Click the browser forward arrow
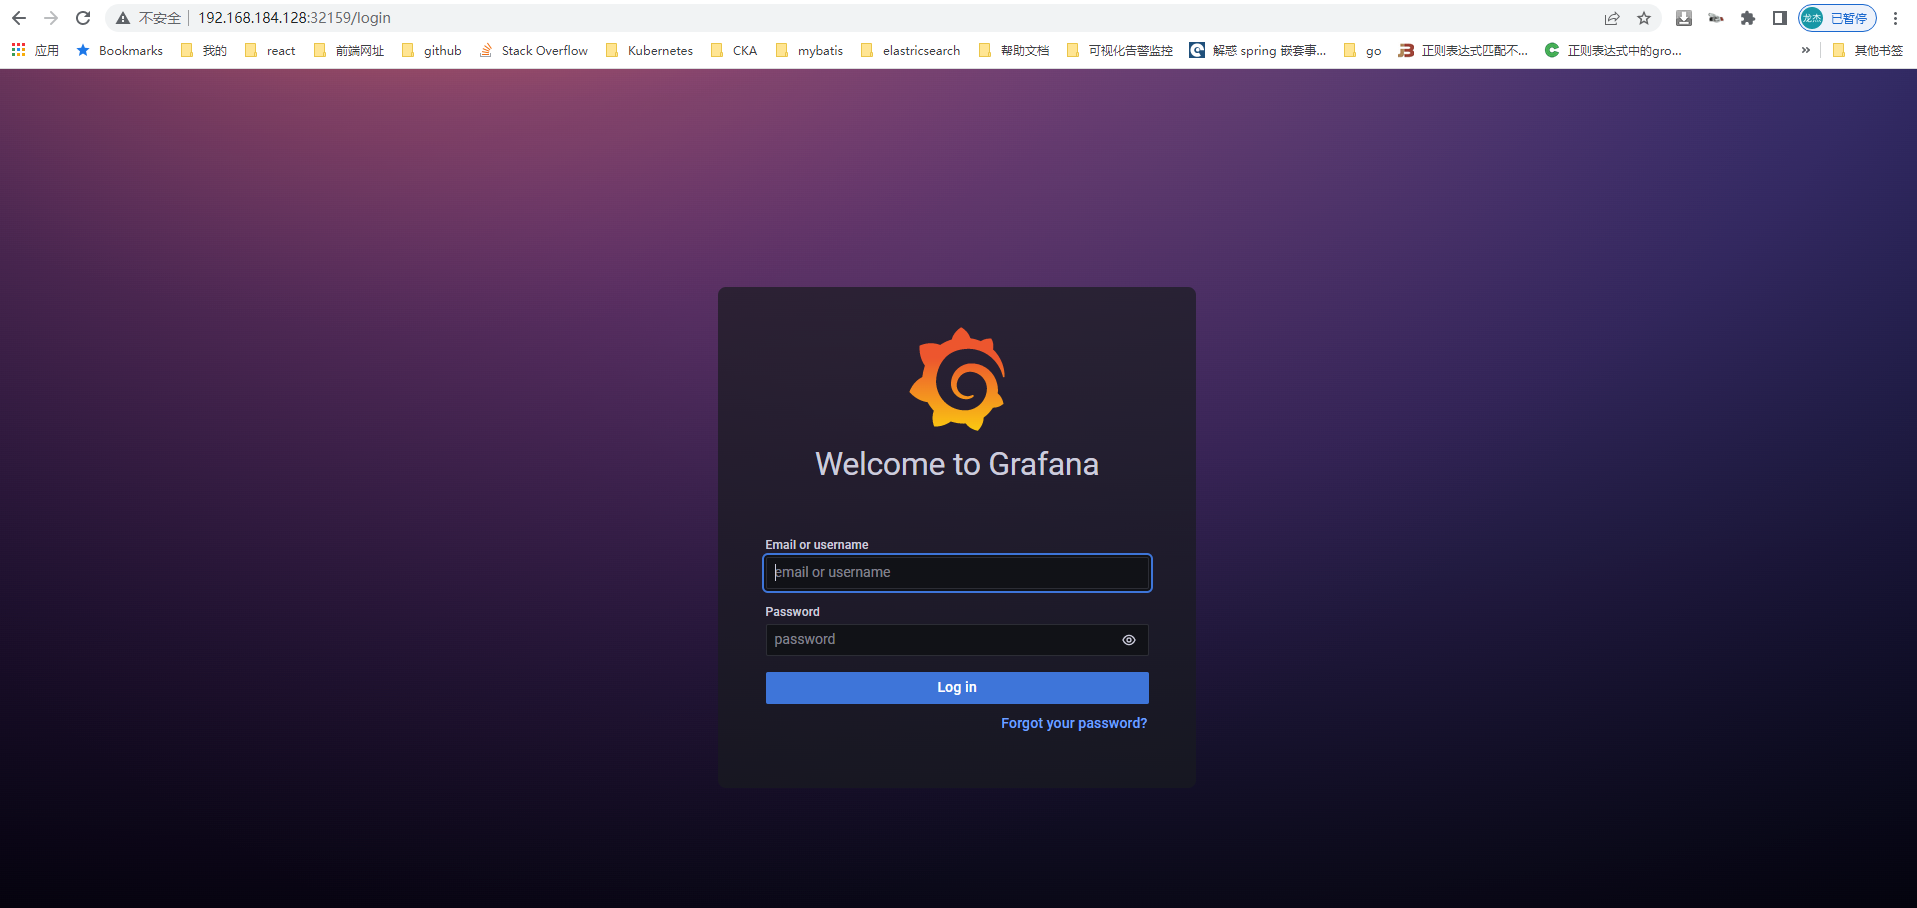 pyautogui.click(x=51, y=18)
